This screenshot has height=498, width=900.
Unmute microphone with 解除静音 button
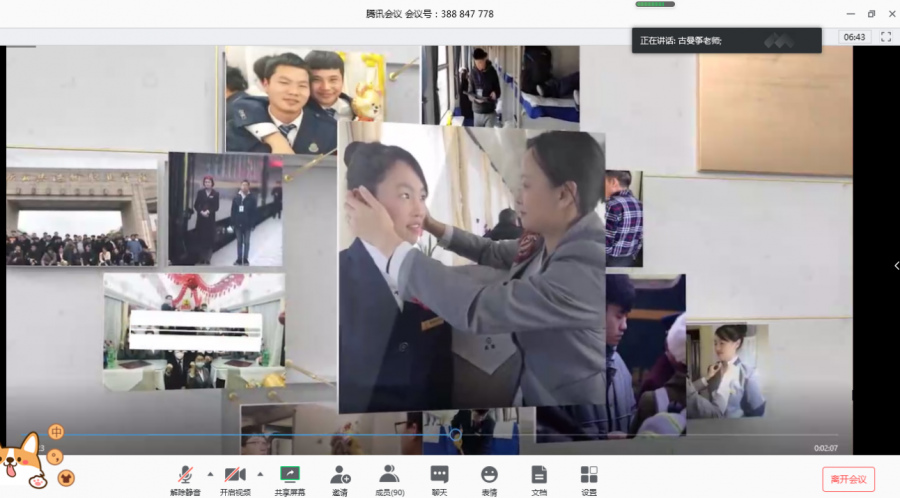coord(184,478)
